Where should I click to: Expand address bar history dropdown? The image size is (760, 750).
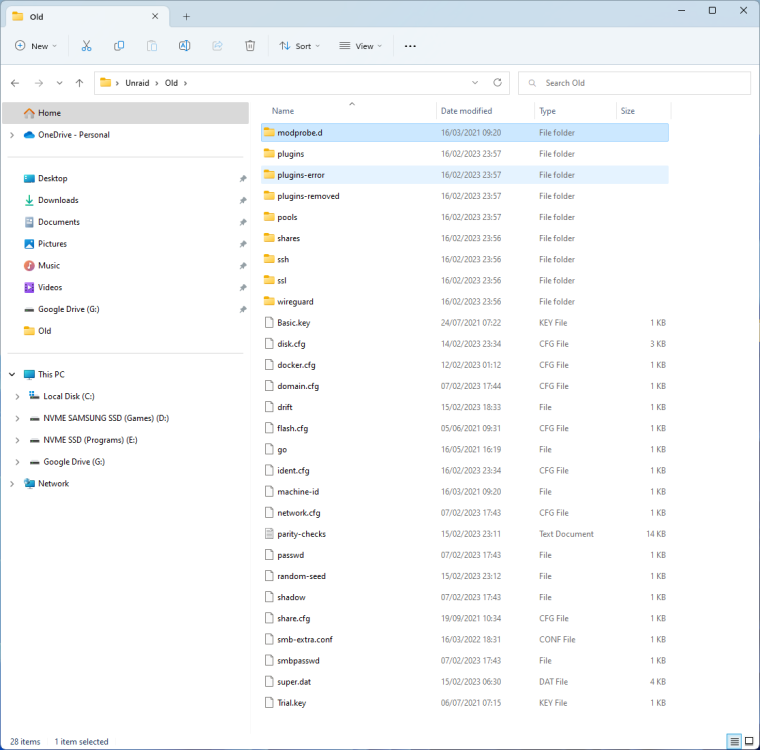(x=475, y=82)
